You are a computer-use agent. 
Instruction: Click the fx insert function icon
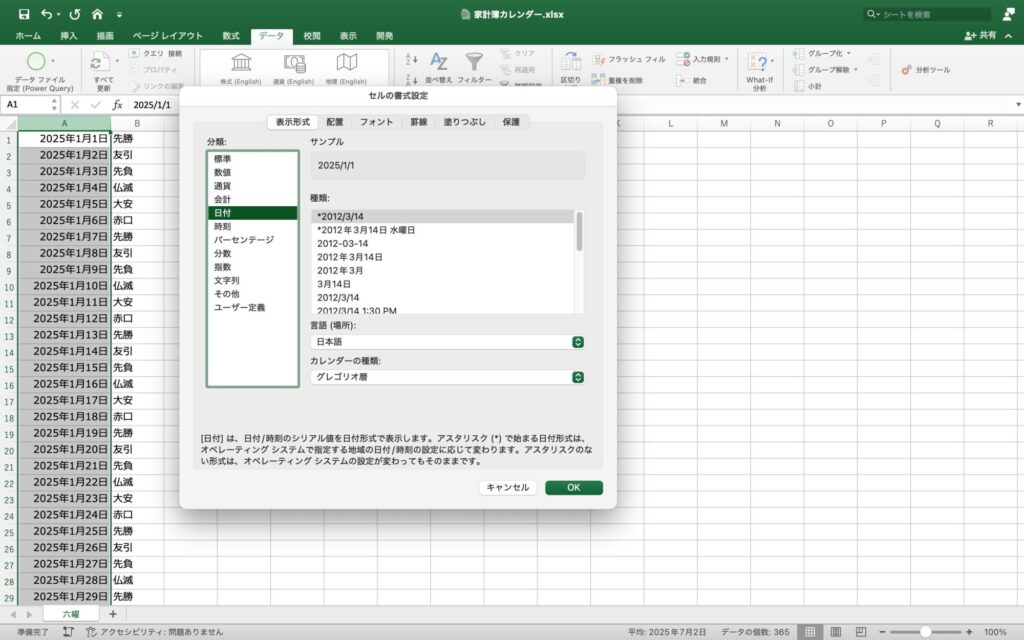click(118, 104)
